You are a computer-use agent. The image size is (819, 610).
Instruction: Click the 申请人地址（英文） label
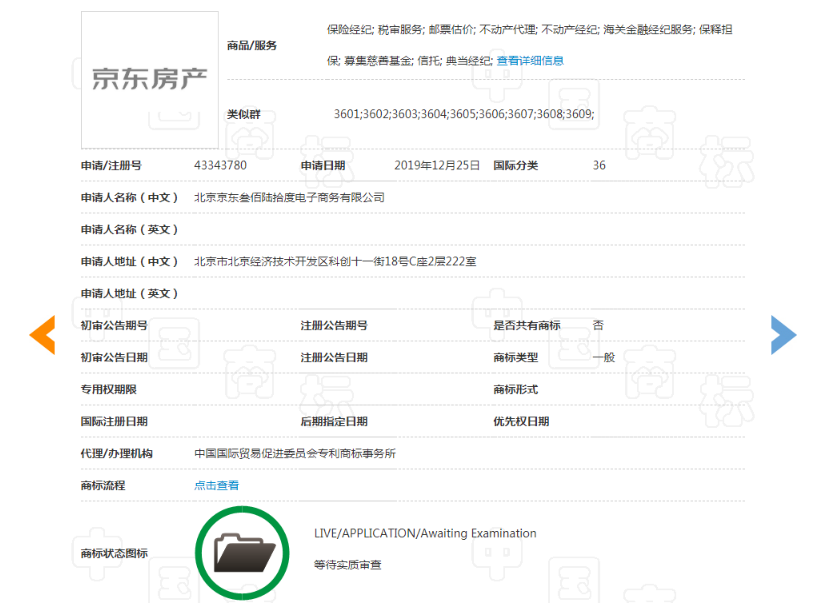click(x=130, y=293)
